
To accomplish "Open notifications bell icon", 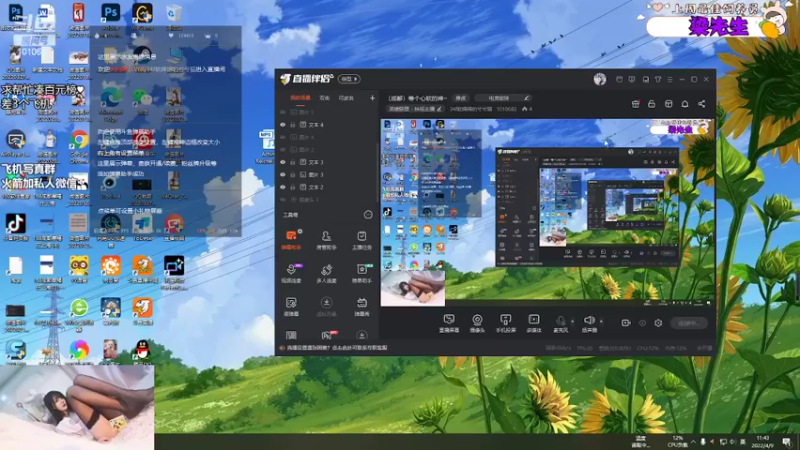I will (x=685, y=104).
